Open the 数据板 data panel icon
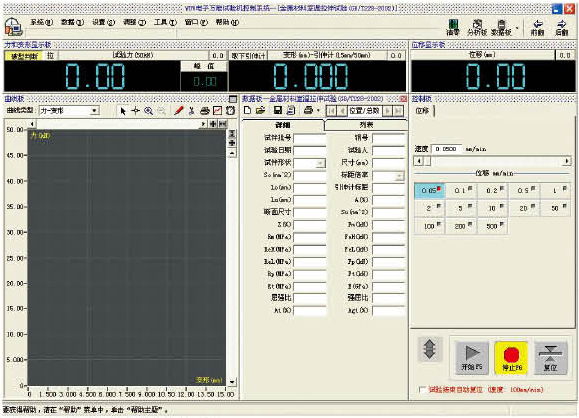 click(501, 28)
